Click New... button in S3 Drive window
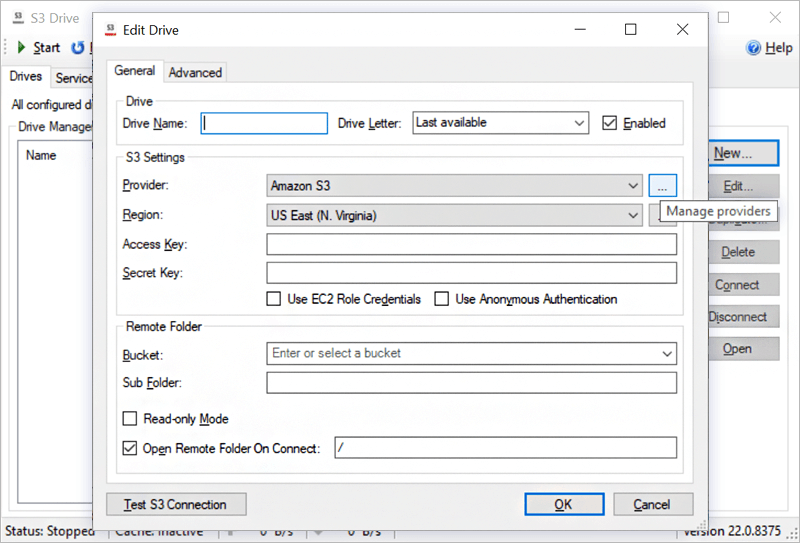 click(x=743, y=153)
